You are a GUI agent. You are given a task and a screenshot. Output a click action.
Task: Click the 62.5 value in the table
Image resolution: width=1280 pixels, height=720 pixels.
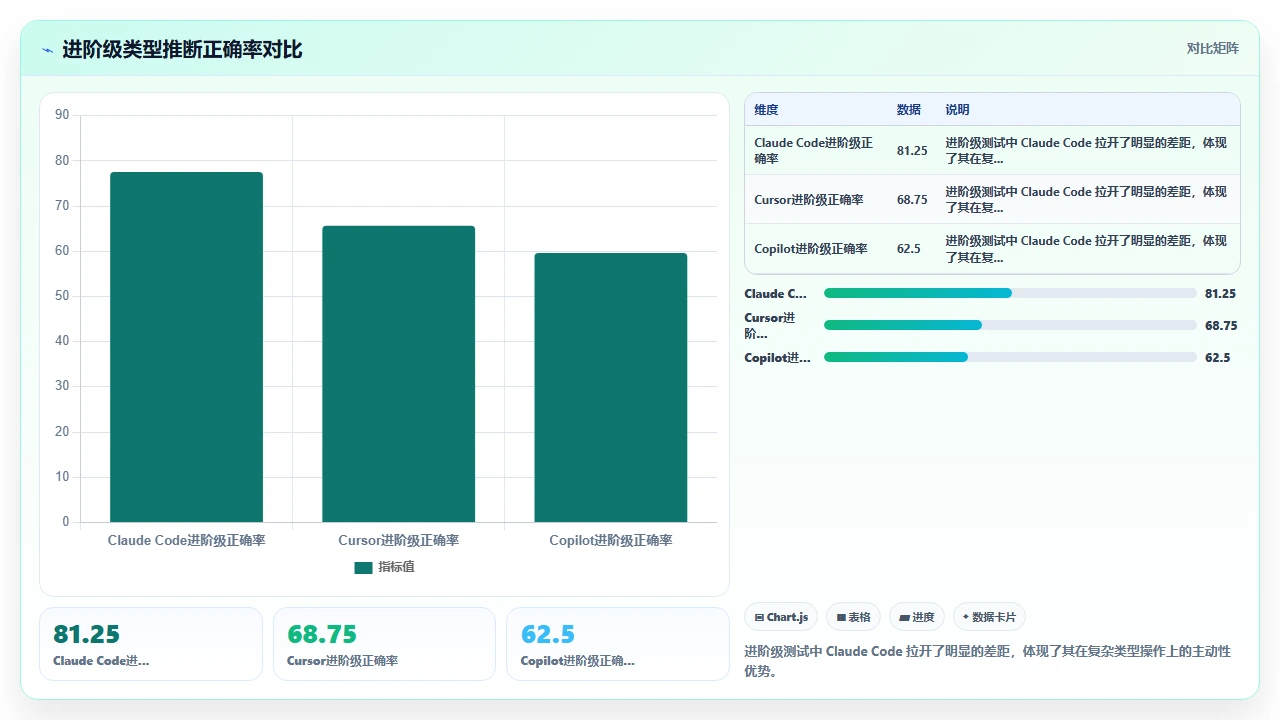[x=909, y=249]
